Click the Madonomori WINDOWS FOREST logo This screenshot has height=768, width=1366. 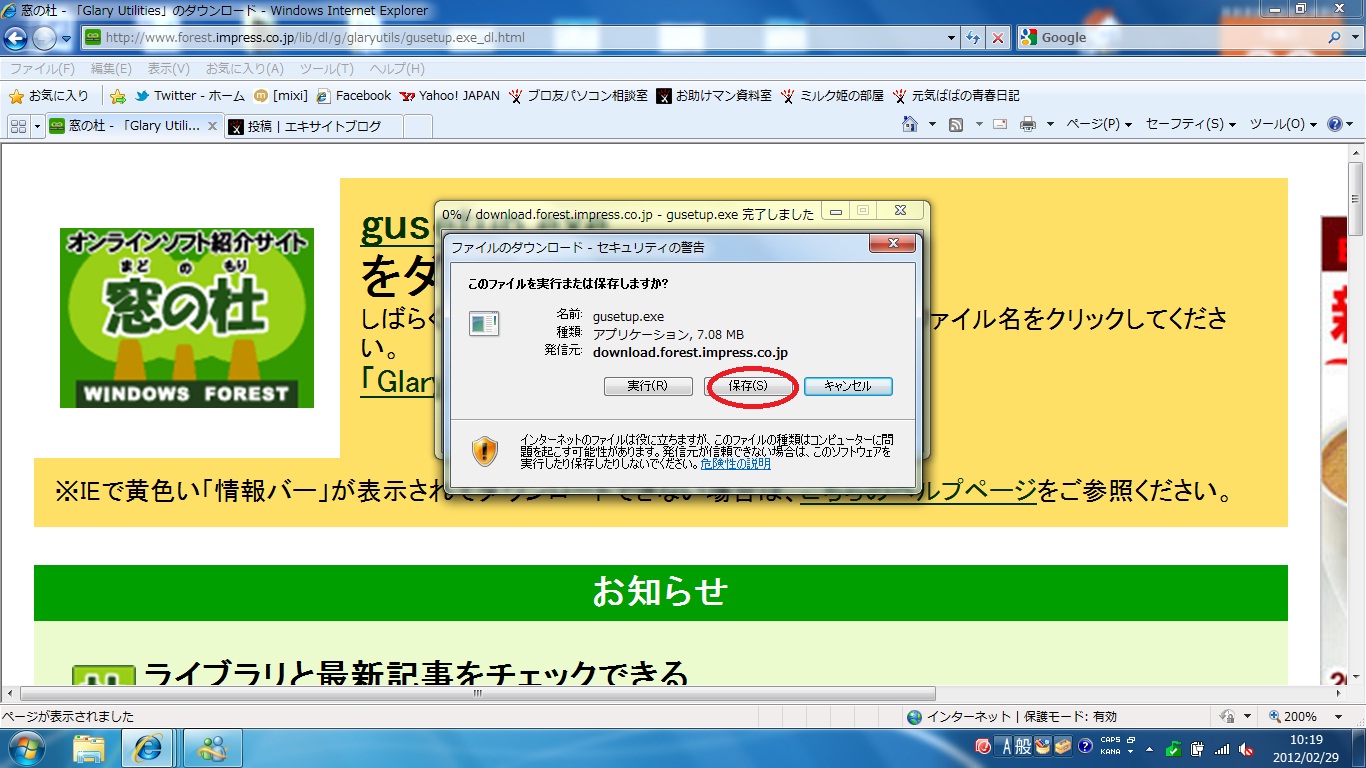coord(187,318)
